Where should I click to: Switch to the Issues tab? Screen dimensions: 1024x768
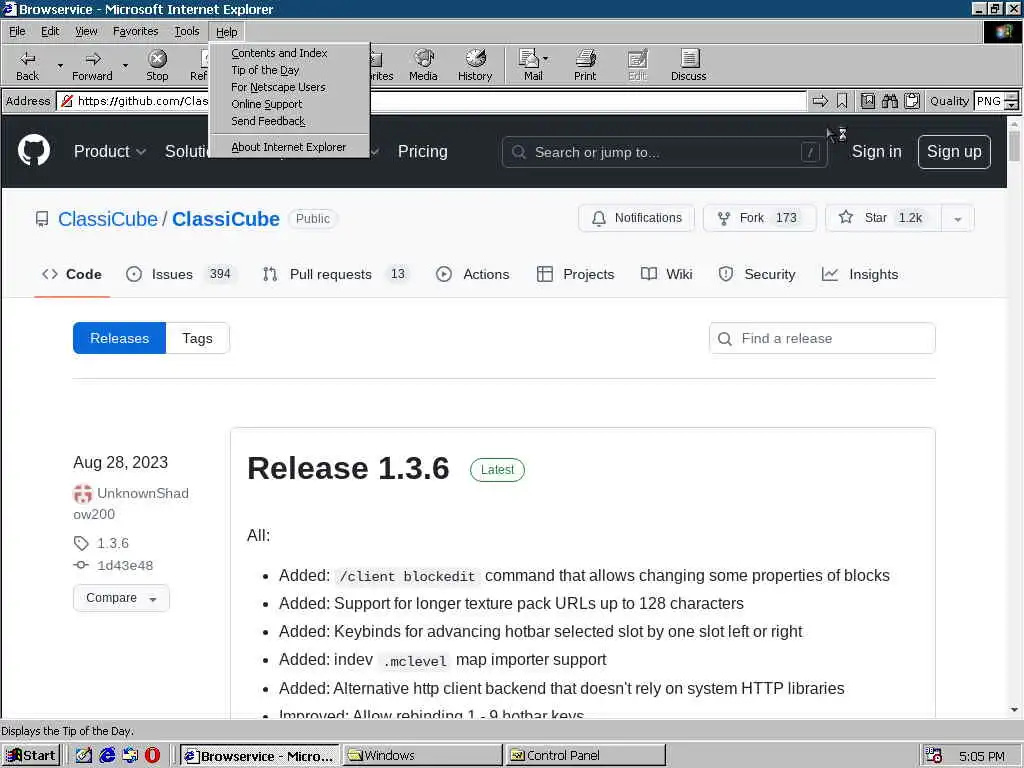click(179, 274)
